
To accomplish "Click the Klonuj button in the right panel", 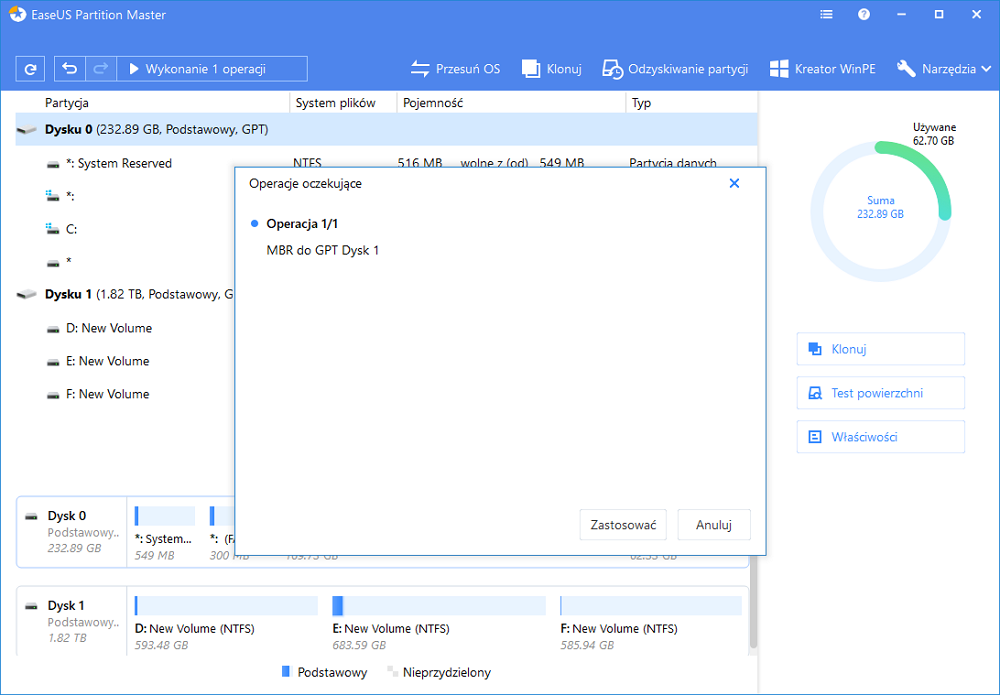I will (880, 349).
